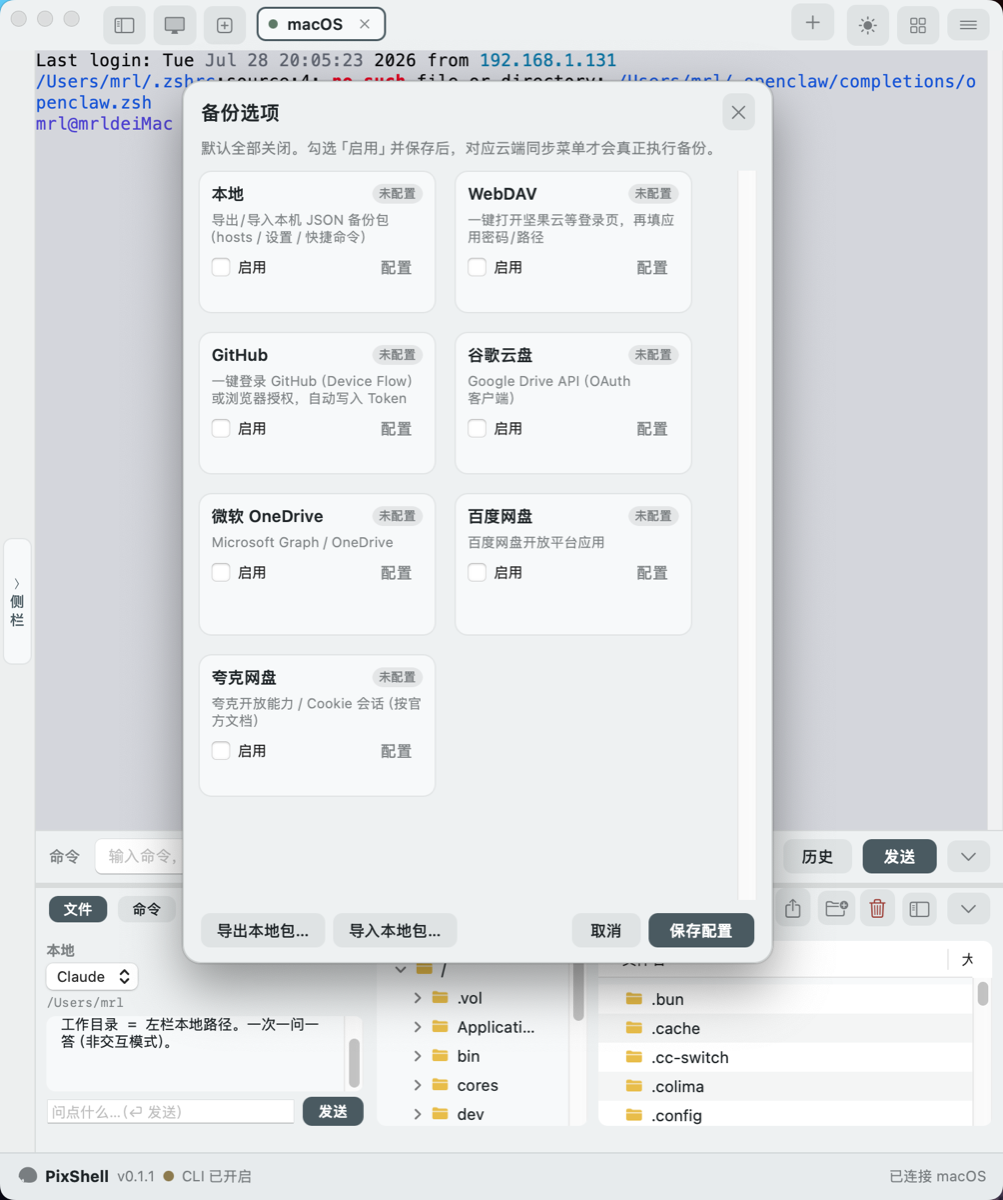Focus the 问点什么 input field
The image size is (1003, 1200).
tap(171, 1111)
